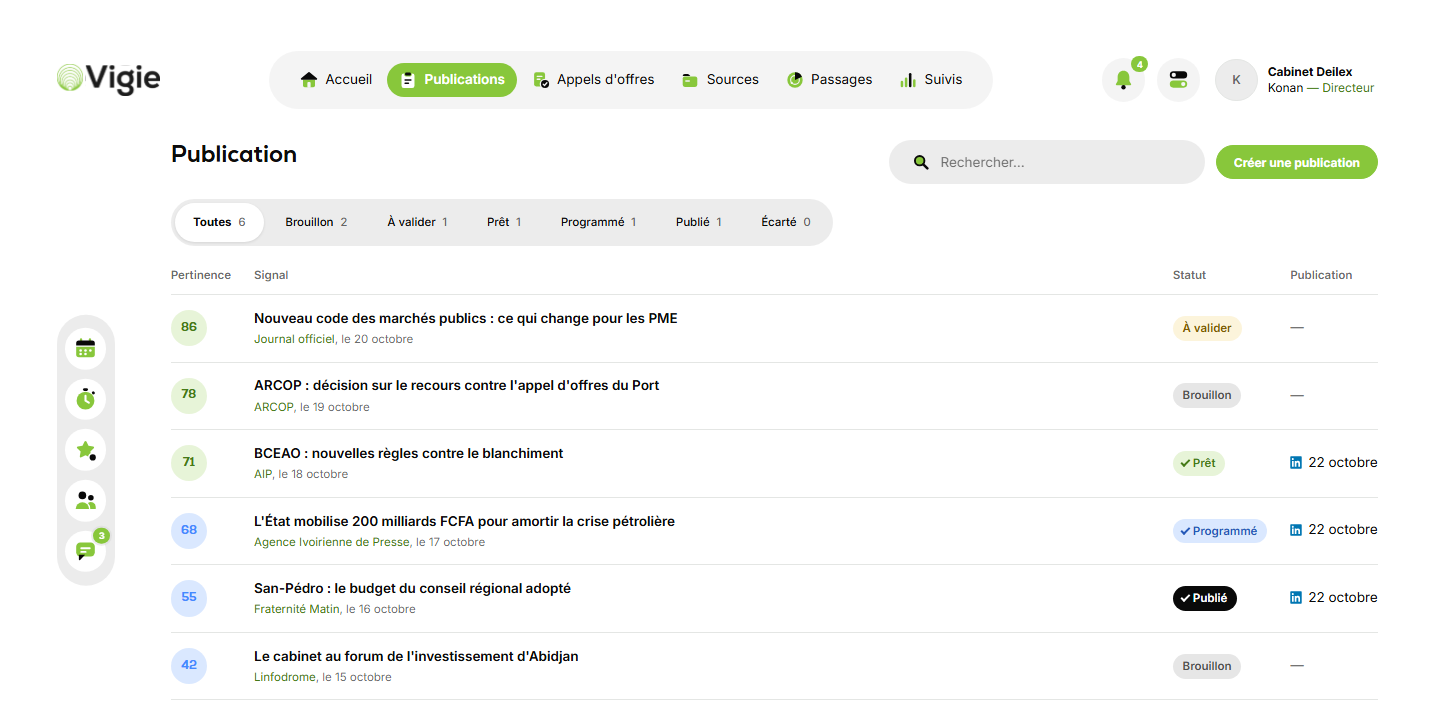Go to Accueil in the top navigation

point(336,80)
